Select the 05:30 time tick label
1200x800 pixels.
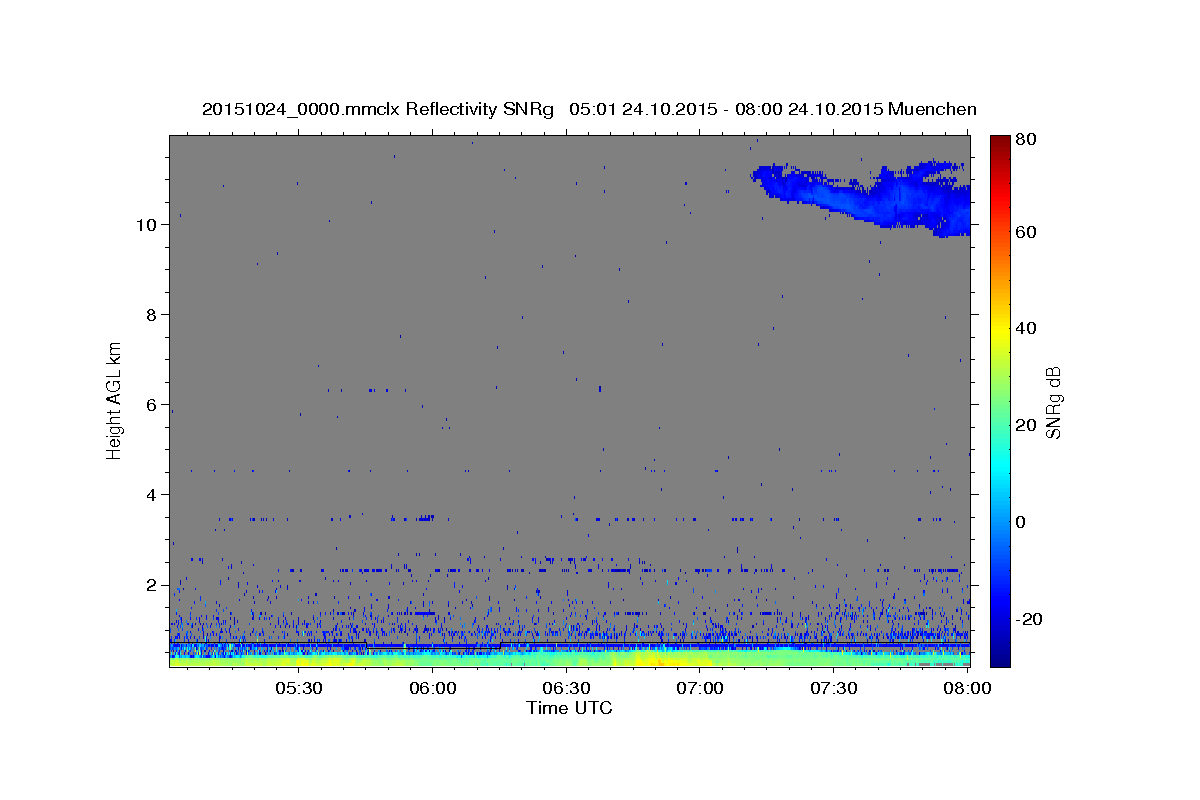coord(299,689)
